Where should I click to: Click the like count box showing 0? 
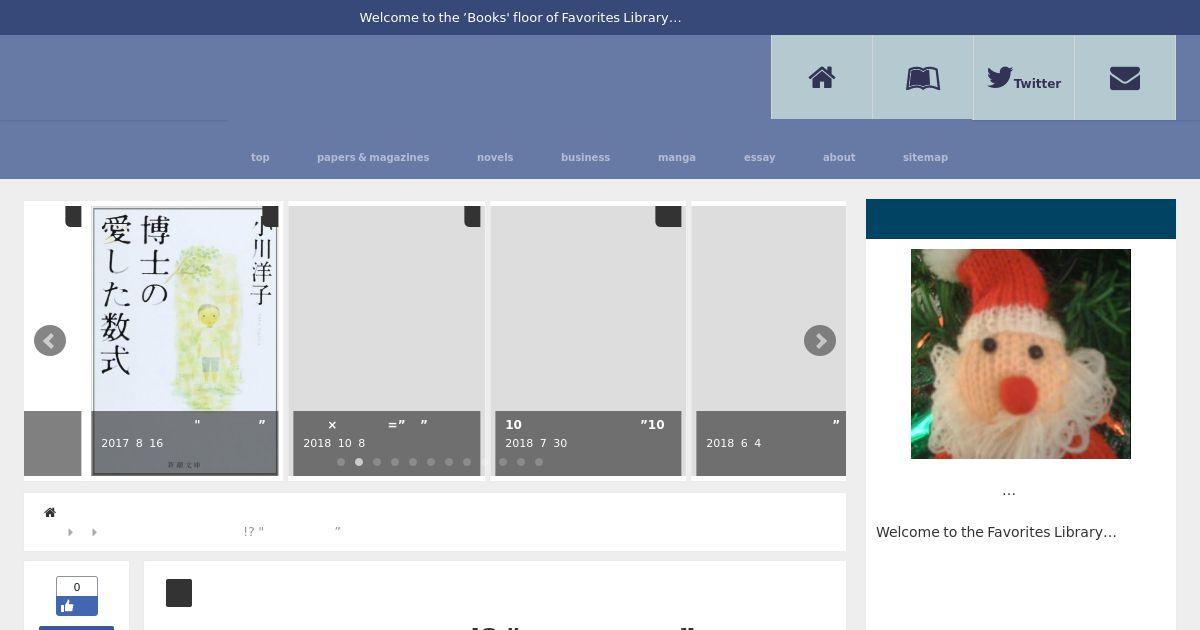pyautogui.click(x=77, y=587)
